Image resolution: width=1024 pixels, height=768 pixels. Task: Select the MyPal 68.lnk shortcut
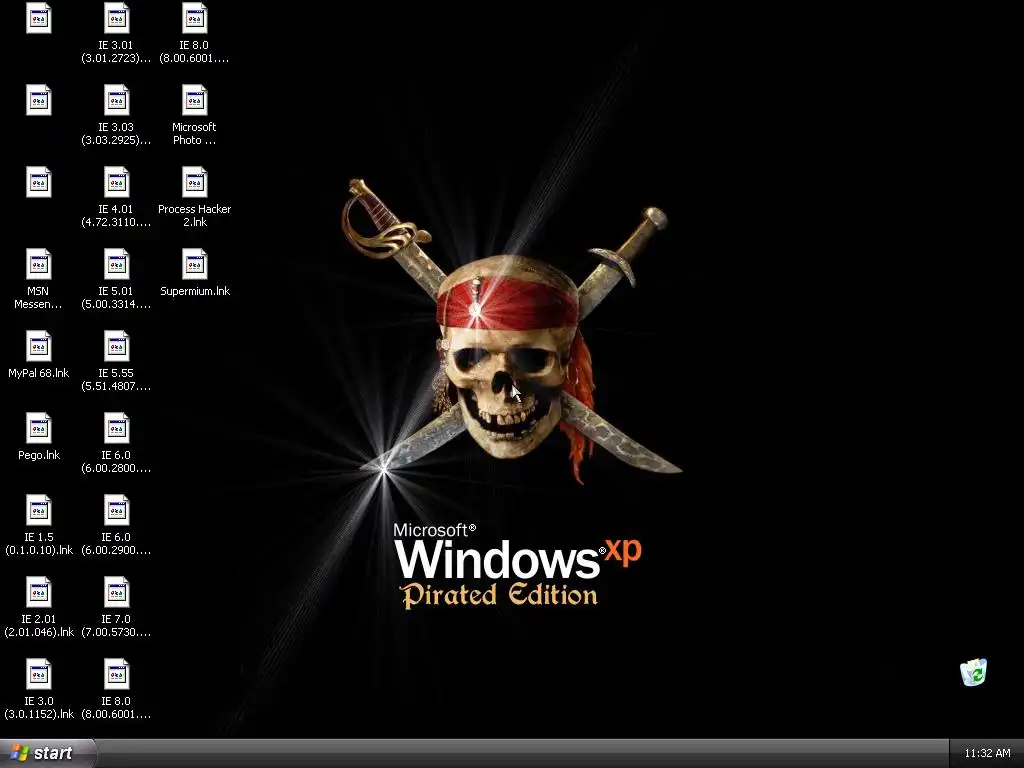(x=39, y=347)
